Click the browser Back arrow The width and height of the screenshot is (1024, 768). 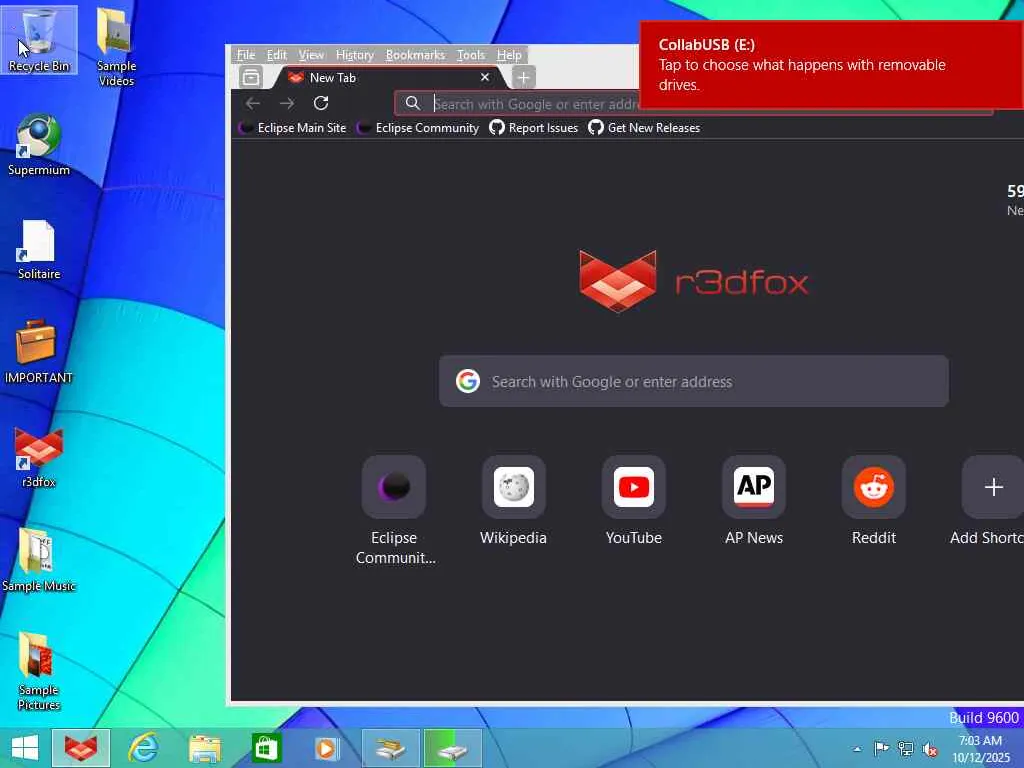tap(253, 103)
